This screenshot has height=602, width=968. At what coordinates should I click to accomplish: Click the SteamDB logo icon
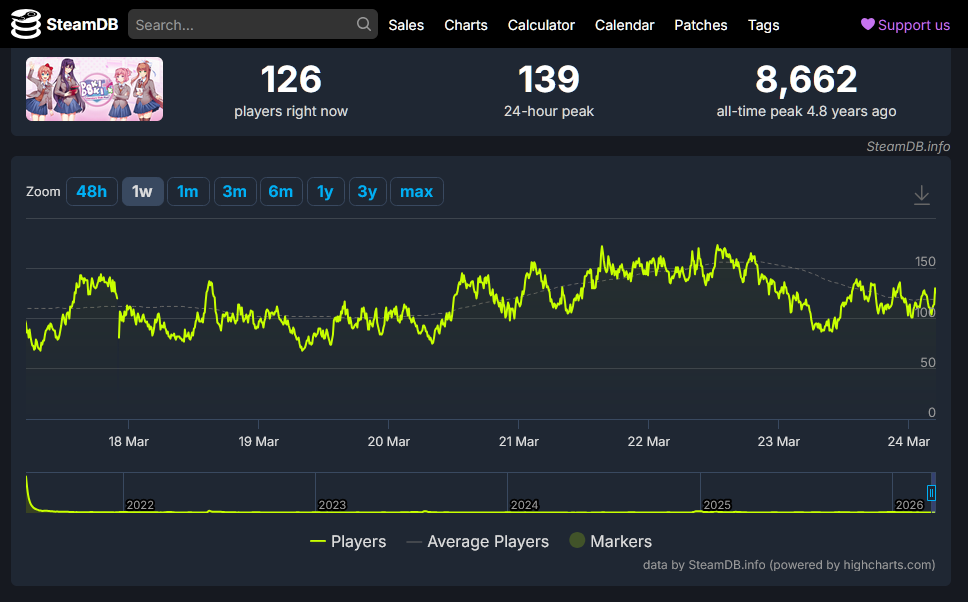(x=26, y=24)
